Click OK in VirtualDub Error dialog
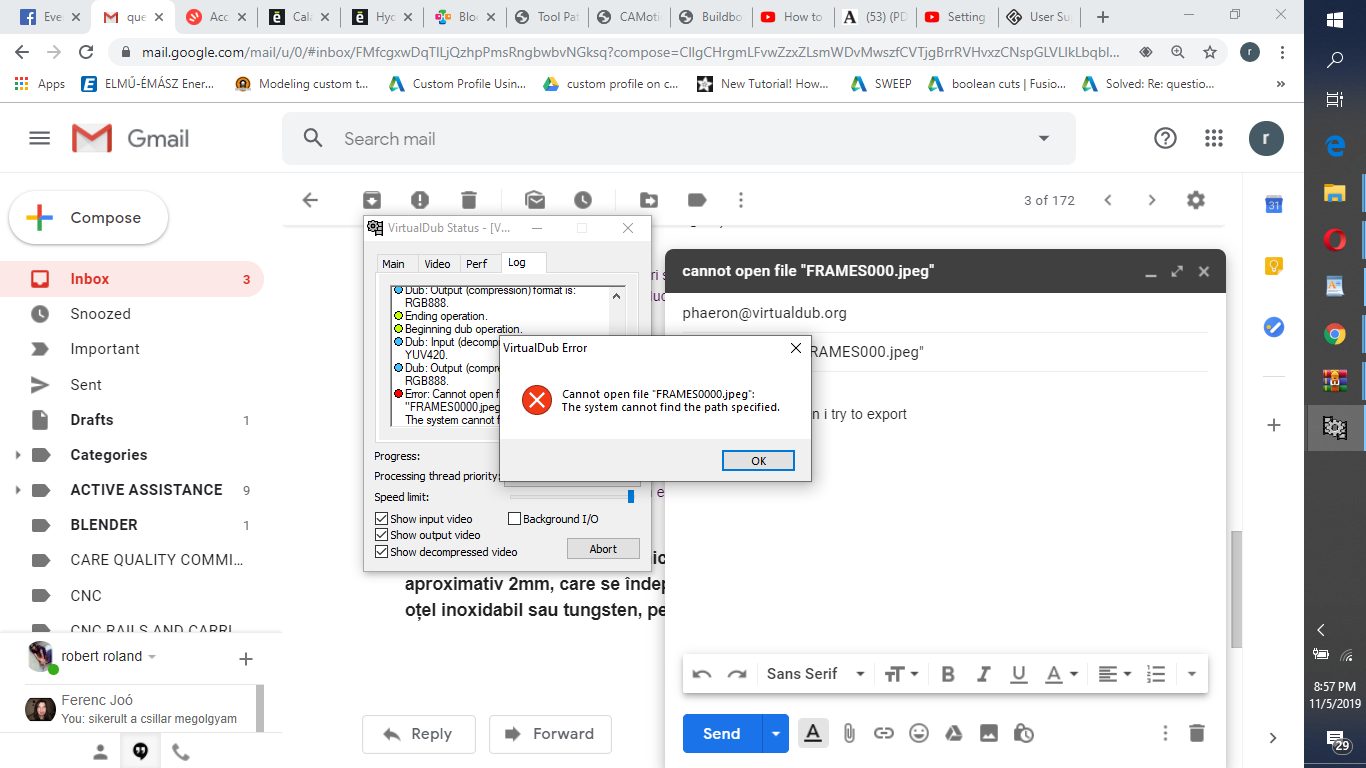 (758, 460)
